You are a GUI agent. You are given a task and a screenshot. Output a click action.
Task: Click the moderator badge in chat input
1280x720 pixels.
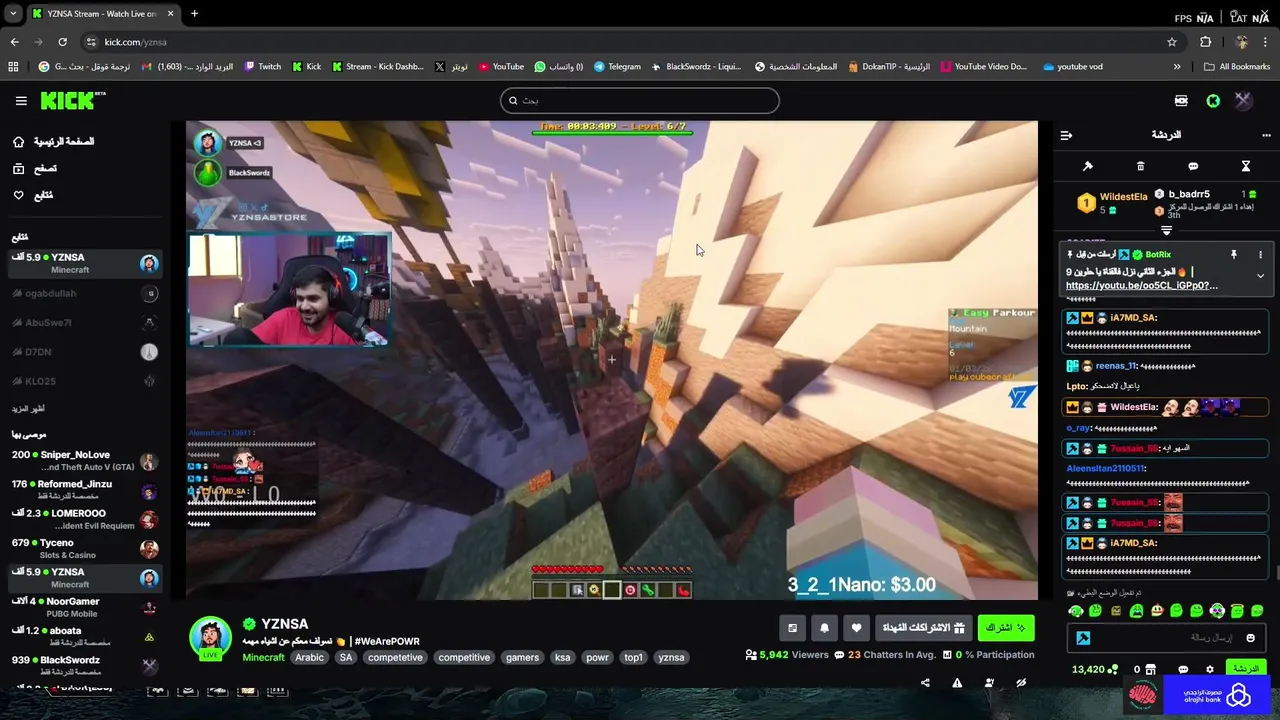(x=1083, y=638)
